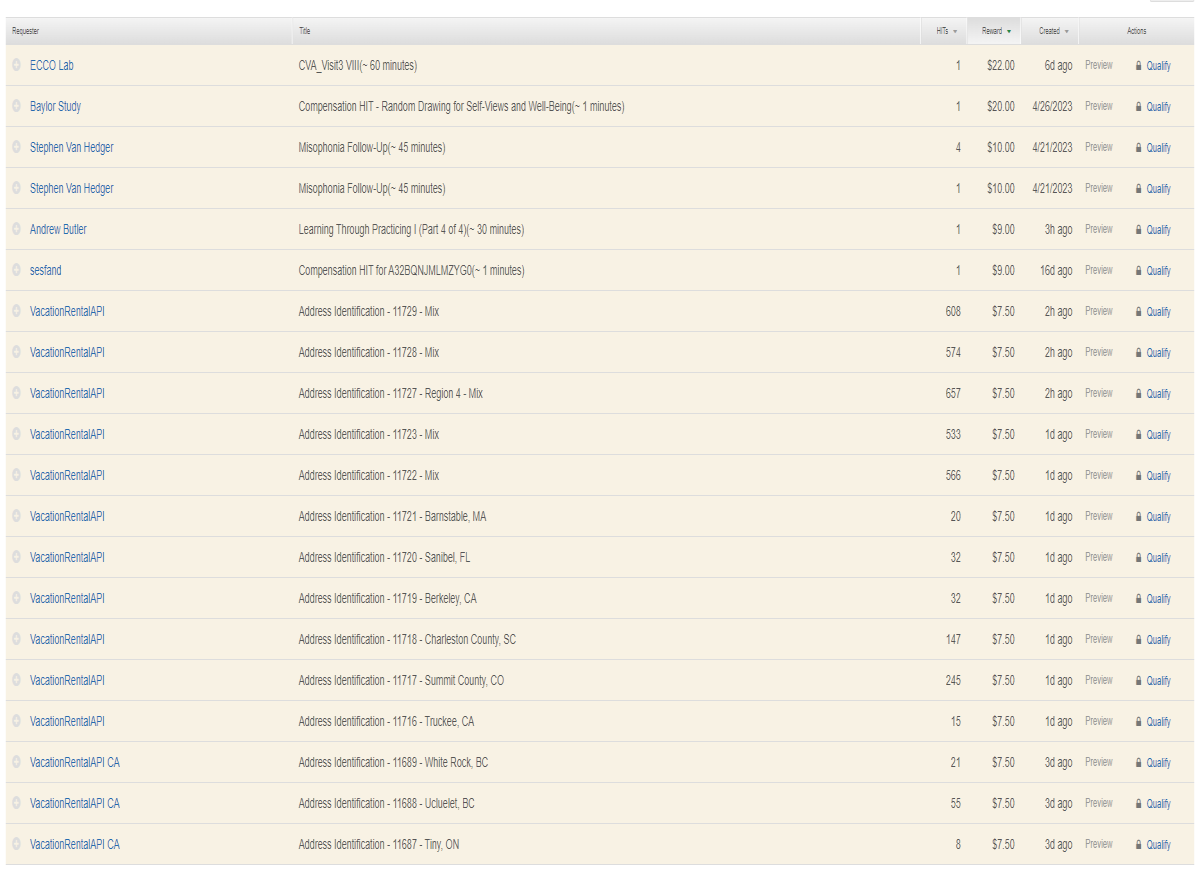Viewport: 1200px width, 874px height.
Task: Click lock icon for Address Identification 11722
Action: [1138, 475]
